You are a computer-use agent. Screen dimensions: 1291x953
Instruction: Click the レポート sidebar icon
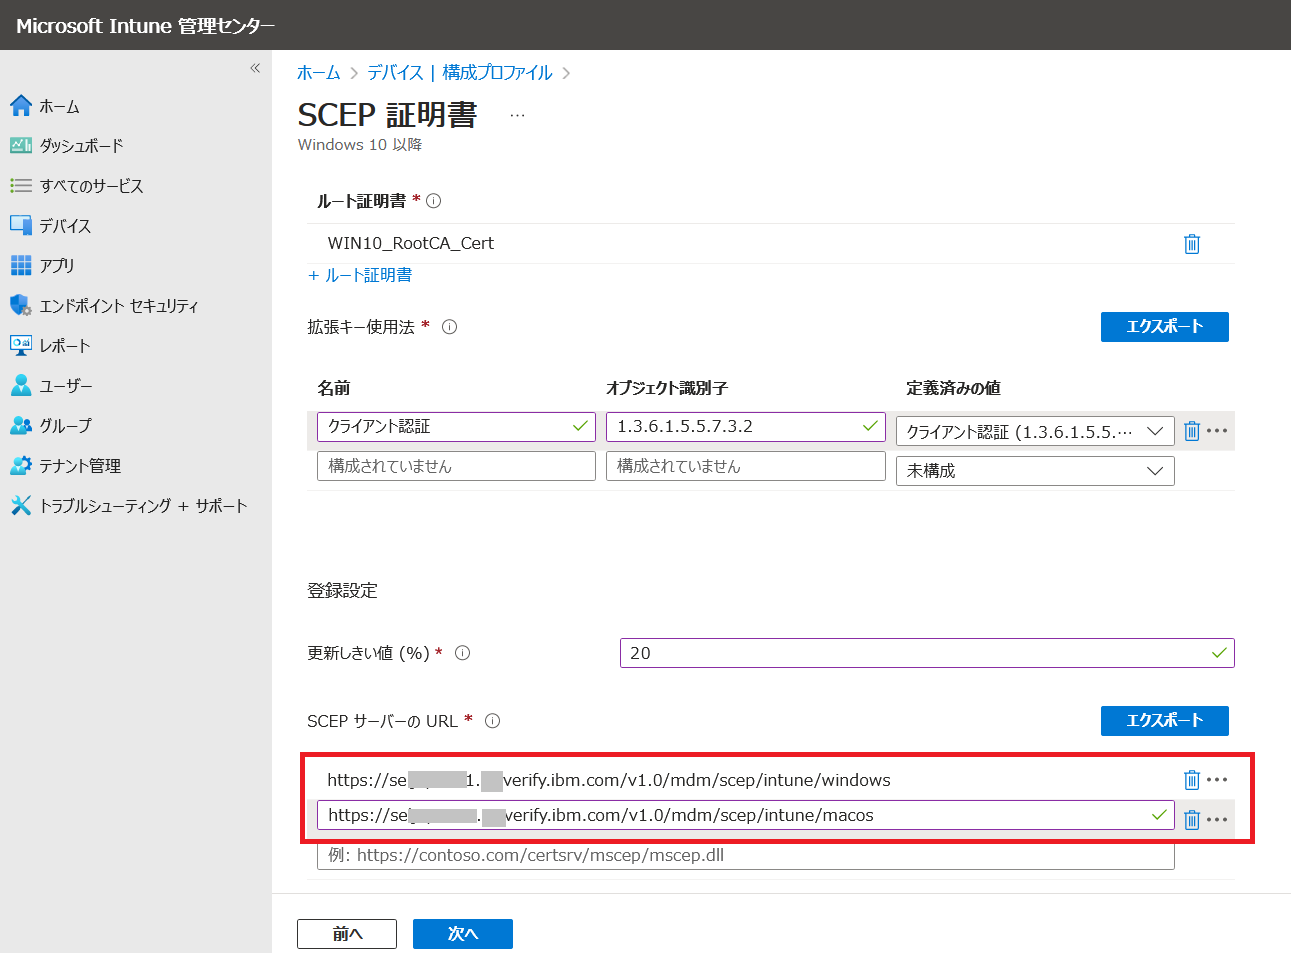pyautogui.click(x=21, y=345)
